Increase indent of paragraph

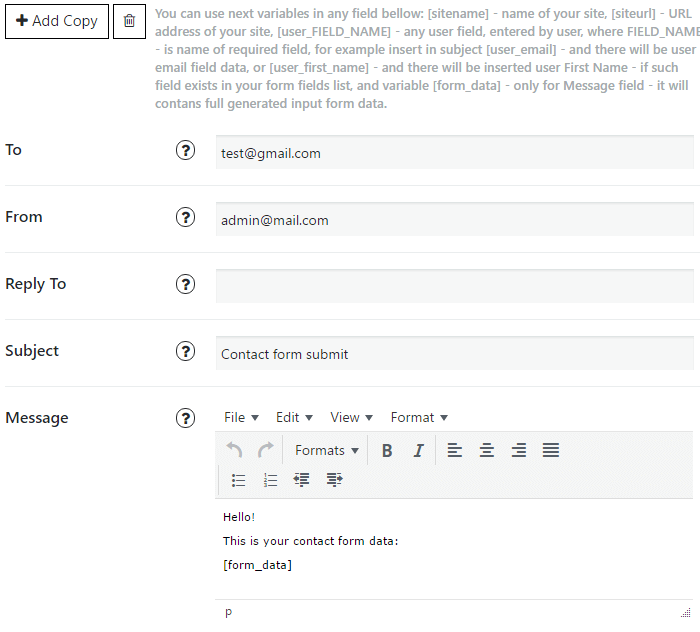pos(334,480)
